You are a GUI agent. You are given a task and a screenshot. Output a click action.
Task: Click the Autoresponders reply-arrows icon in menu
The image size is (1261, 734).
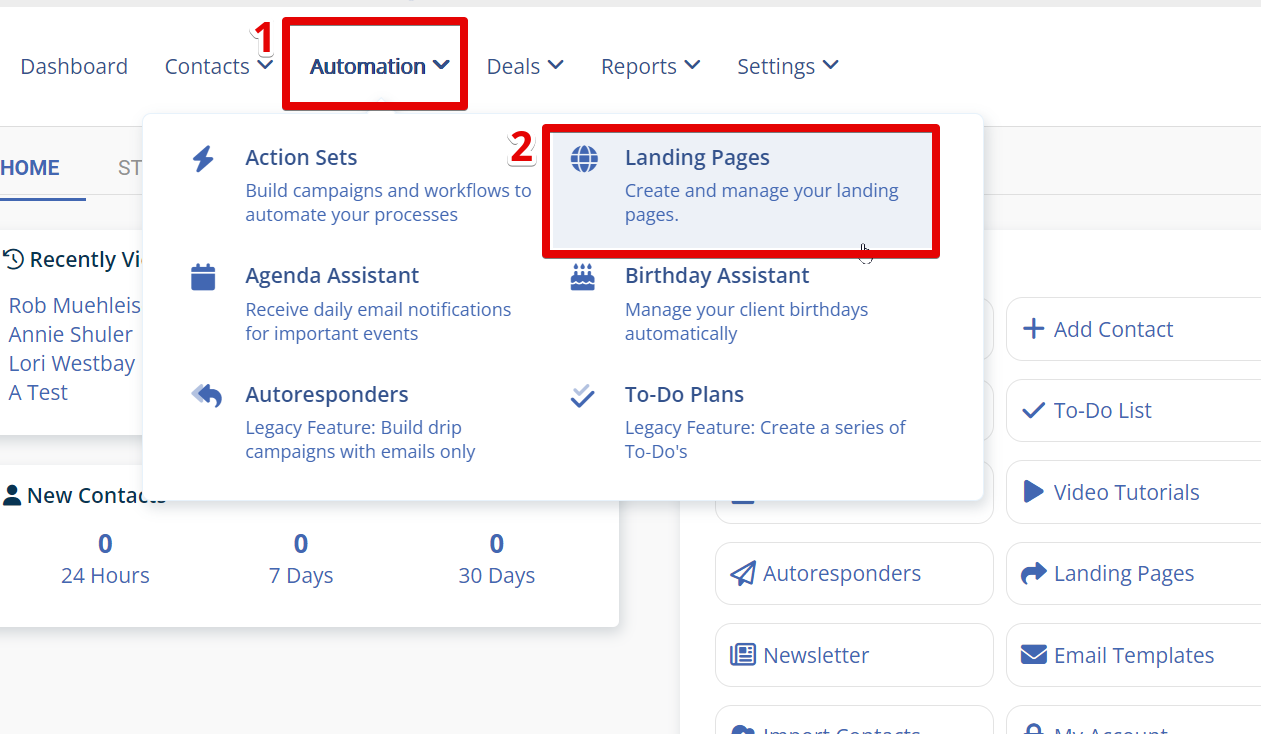206,395
